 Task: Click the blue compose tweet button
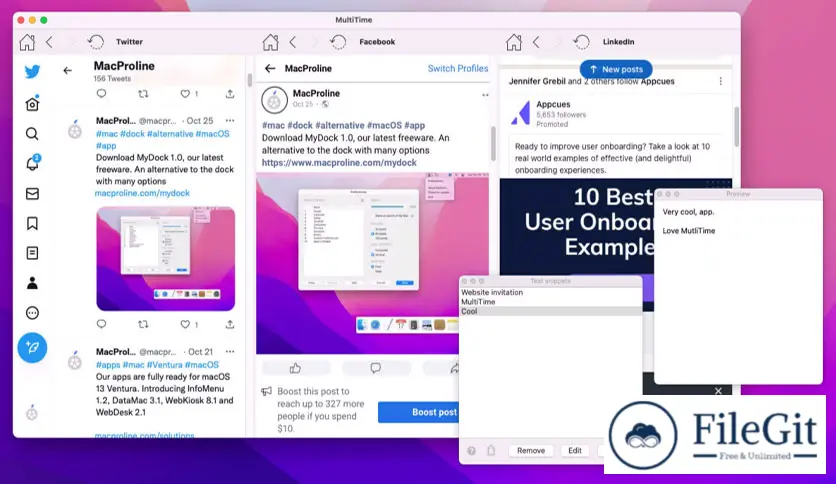tap(32, 347)
